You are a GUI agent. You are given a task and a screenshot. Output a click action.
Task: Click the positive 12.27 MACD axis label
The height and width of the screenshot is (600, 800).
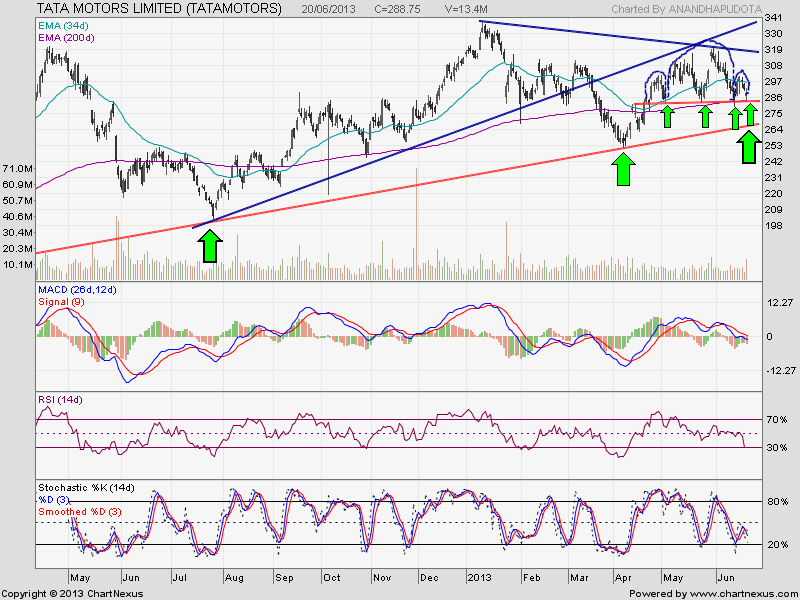pyautogui.click(x=781, y=303)
